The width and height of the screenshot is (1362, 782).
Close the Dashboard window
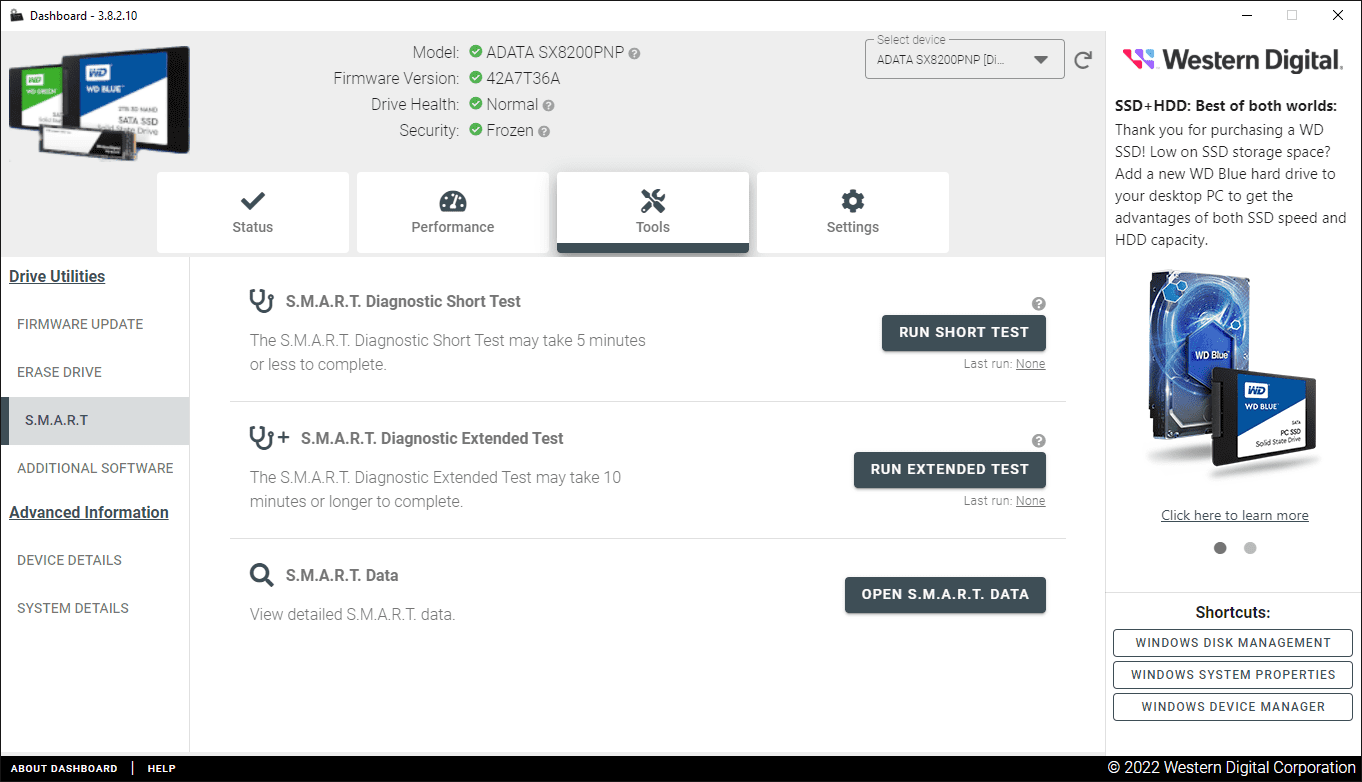pos(1338,15)
